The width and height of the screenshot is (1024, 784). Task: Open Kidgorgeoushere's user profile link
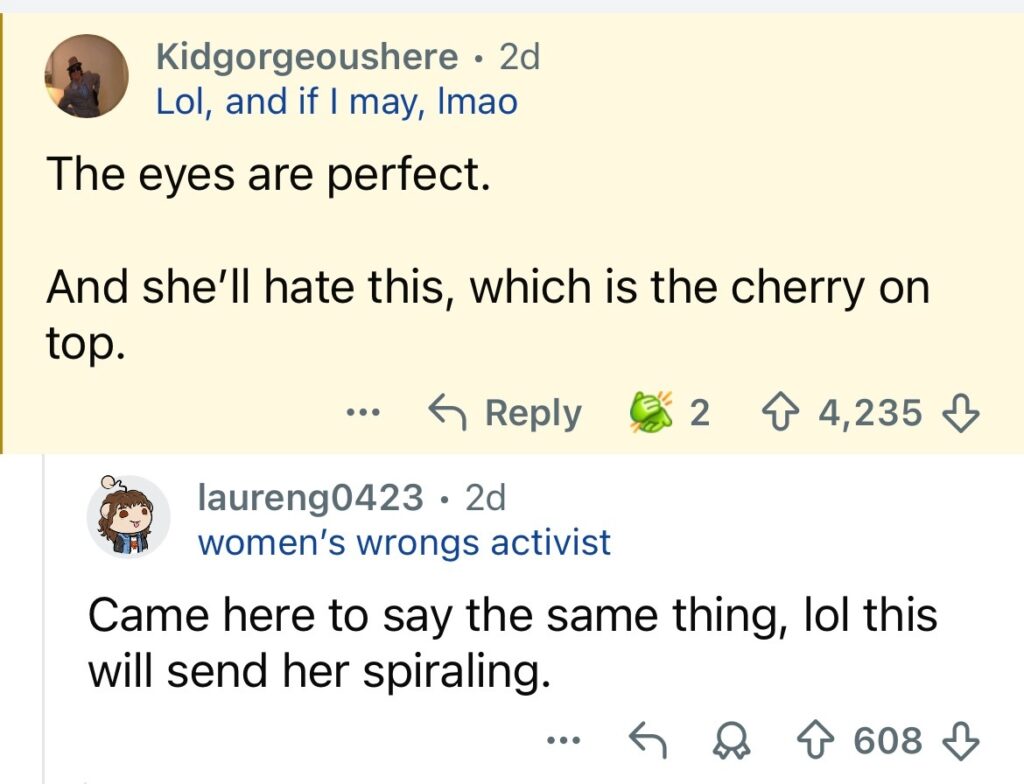coord(306,57)
